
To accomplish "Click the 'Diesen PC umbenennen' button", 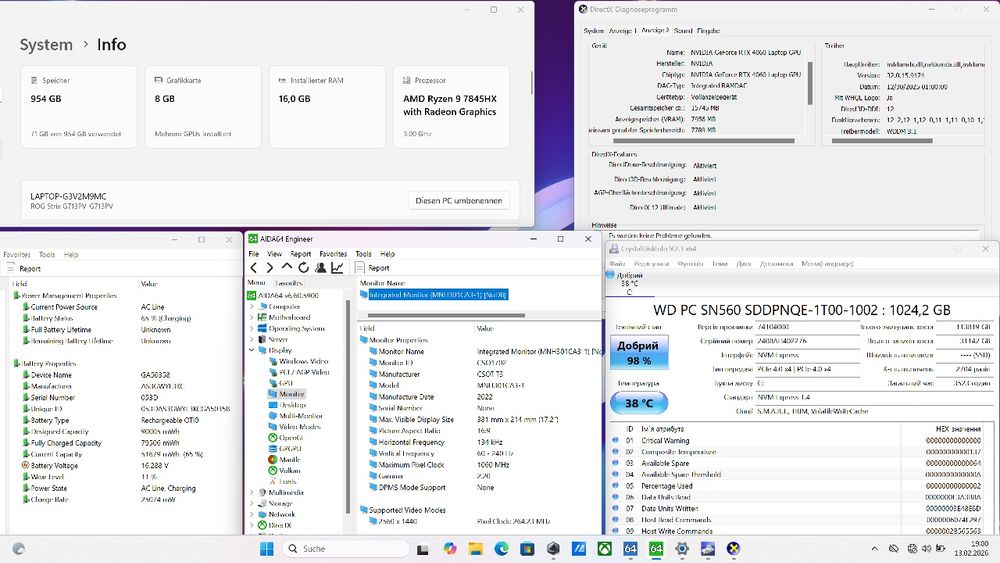I will (461, 200).
